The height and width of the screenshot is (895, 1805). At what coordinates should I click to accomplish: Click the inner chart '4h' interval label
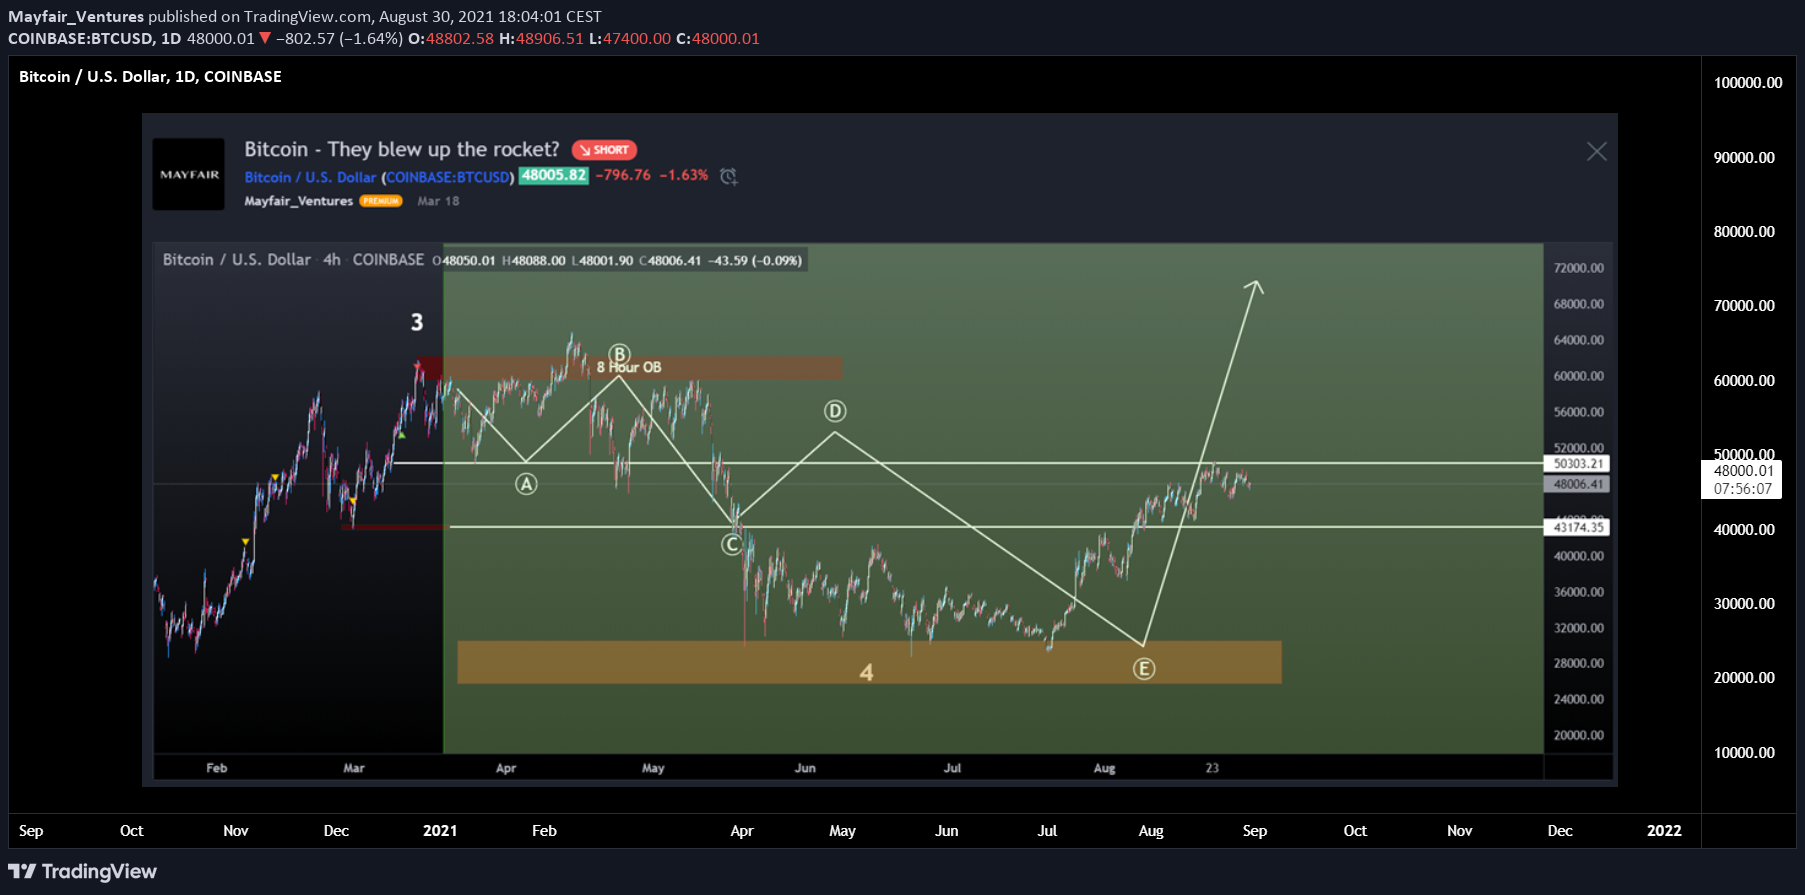pyautogui.click(x=331, y=260)
